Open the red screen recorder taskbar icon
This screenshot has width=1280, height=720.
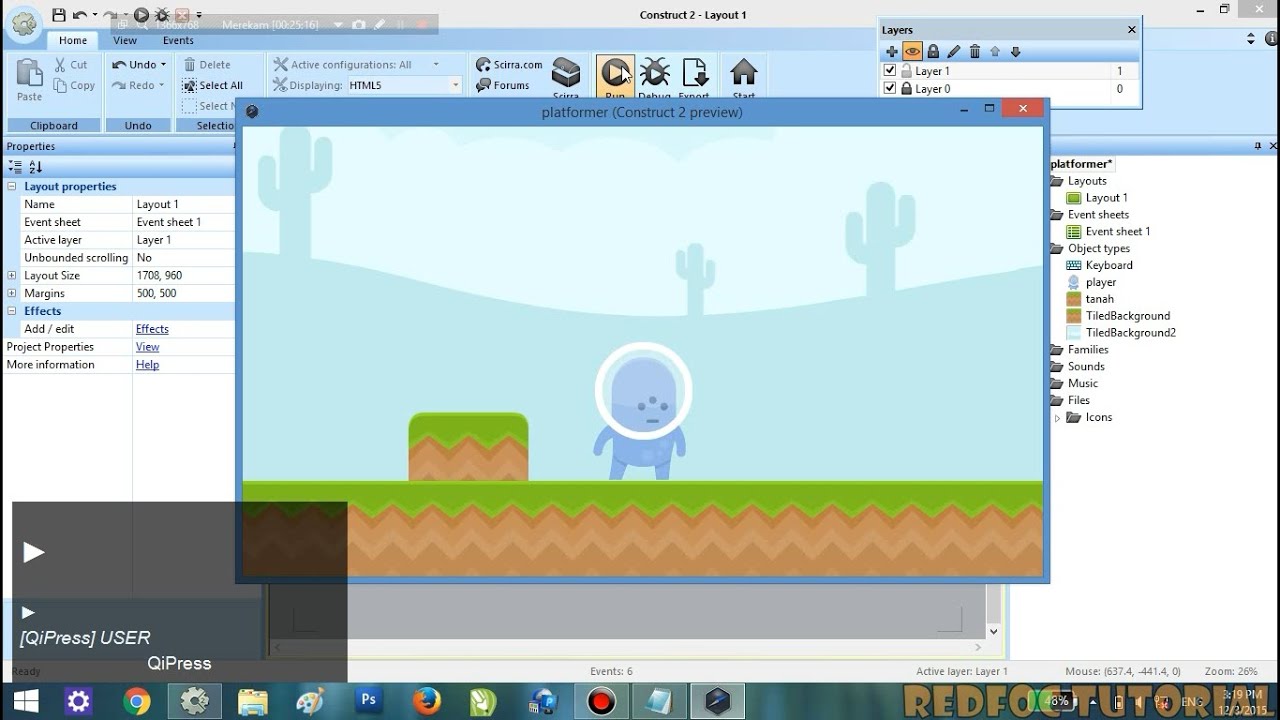click(601, 700)
